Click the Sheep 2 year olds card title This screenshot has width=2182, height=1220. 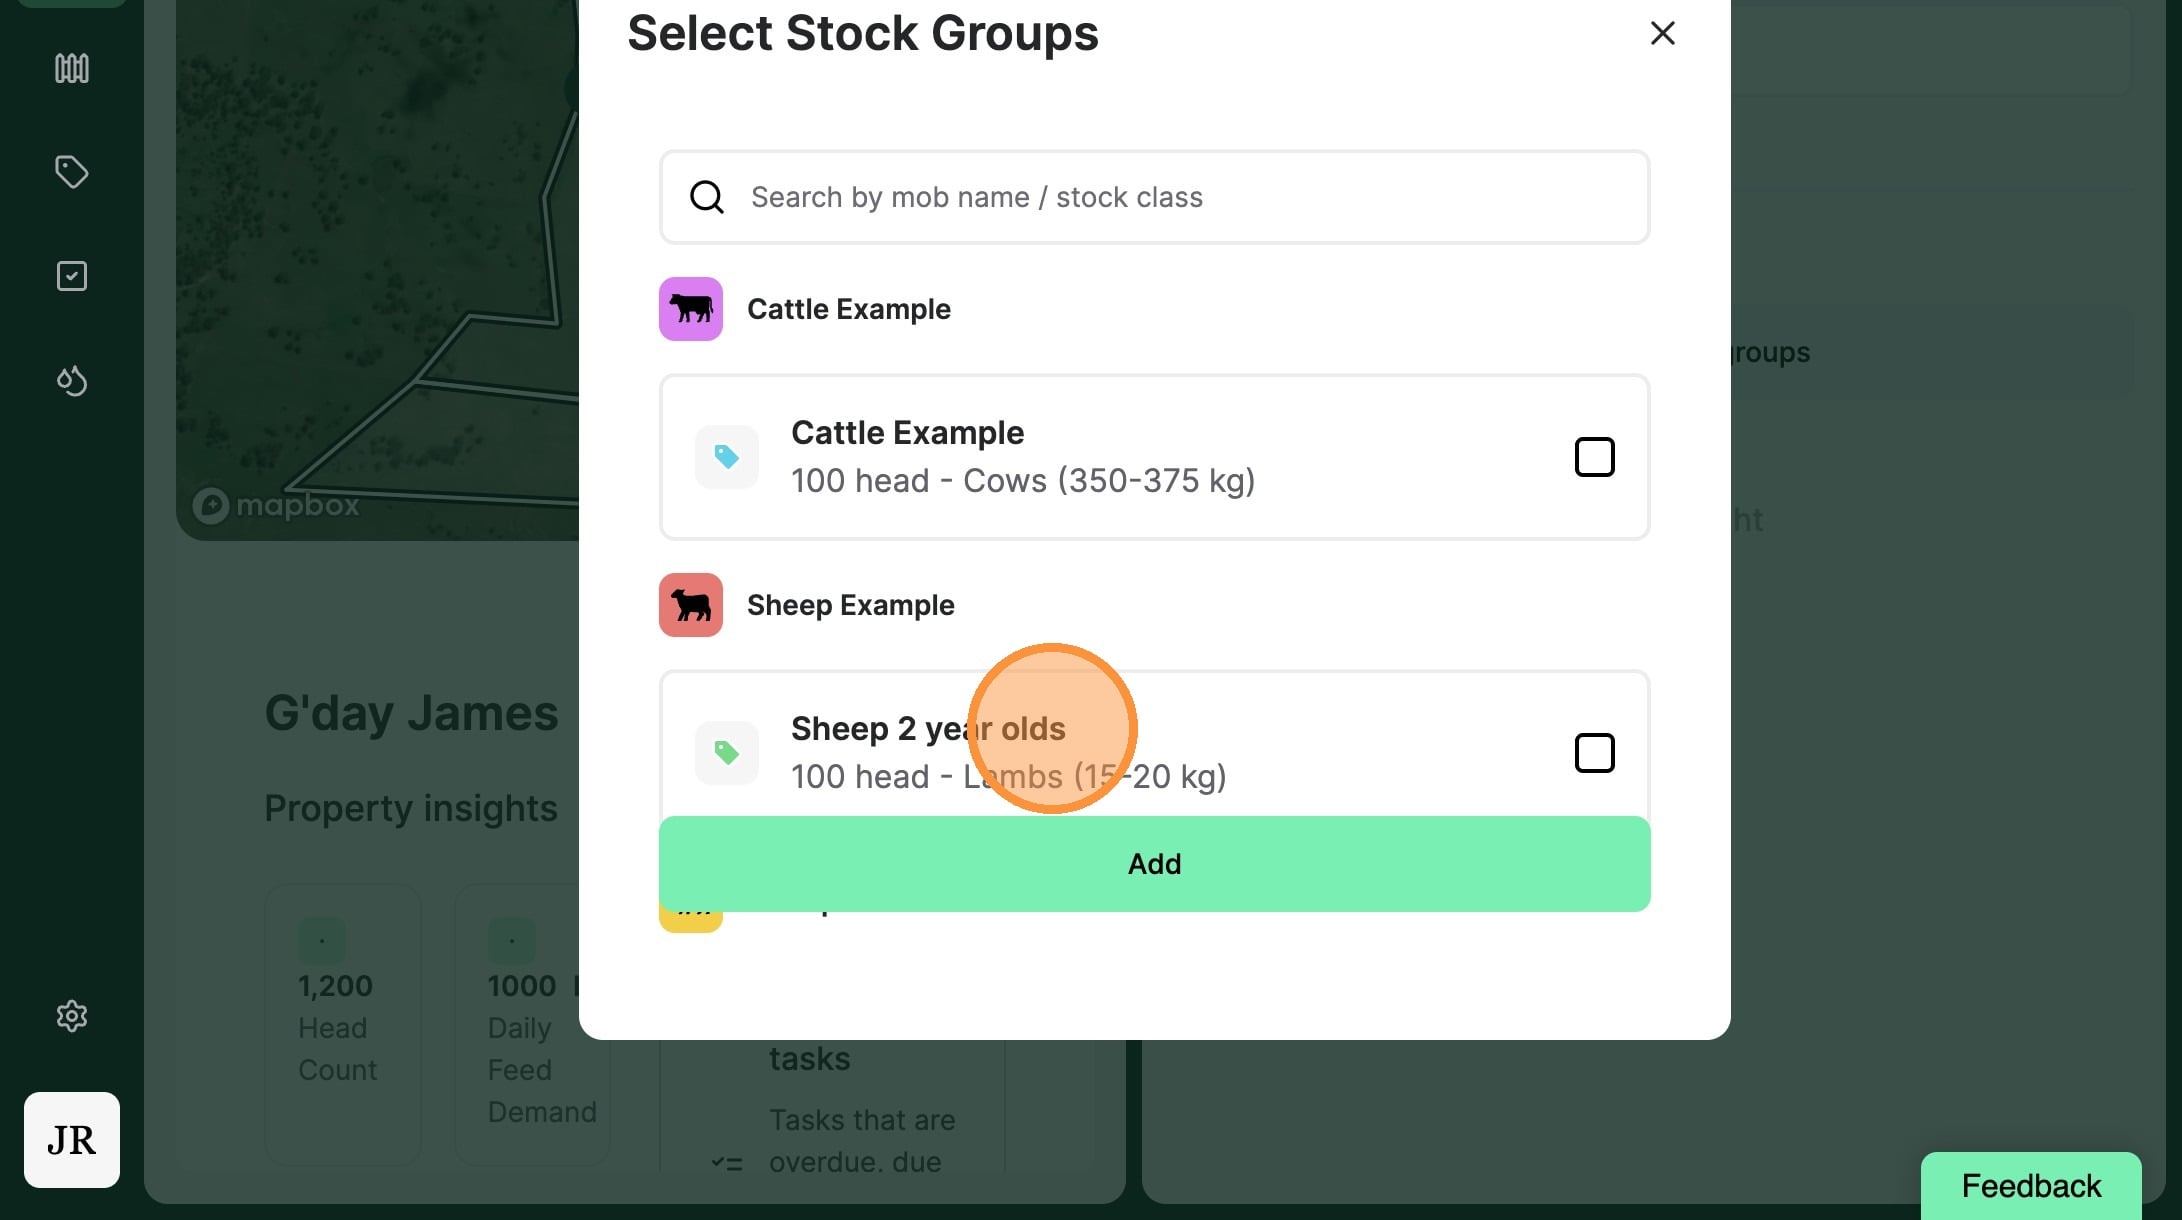point(927,729)
